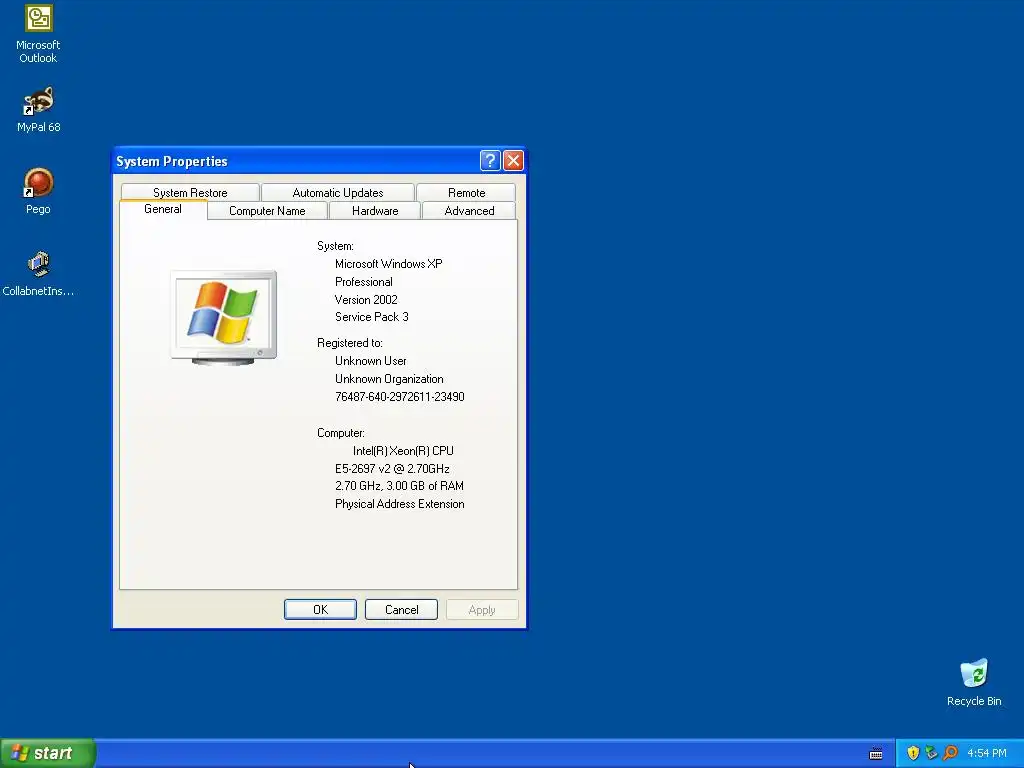The height and width of the screenshot is (768, 1024).
Task: Close the System Properties dialog
Action: 513,160
